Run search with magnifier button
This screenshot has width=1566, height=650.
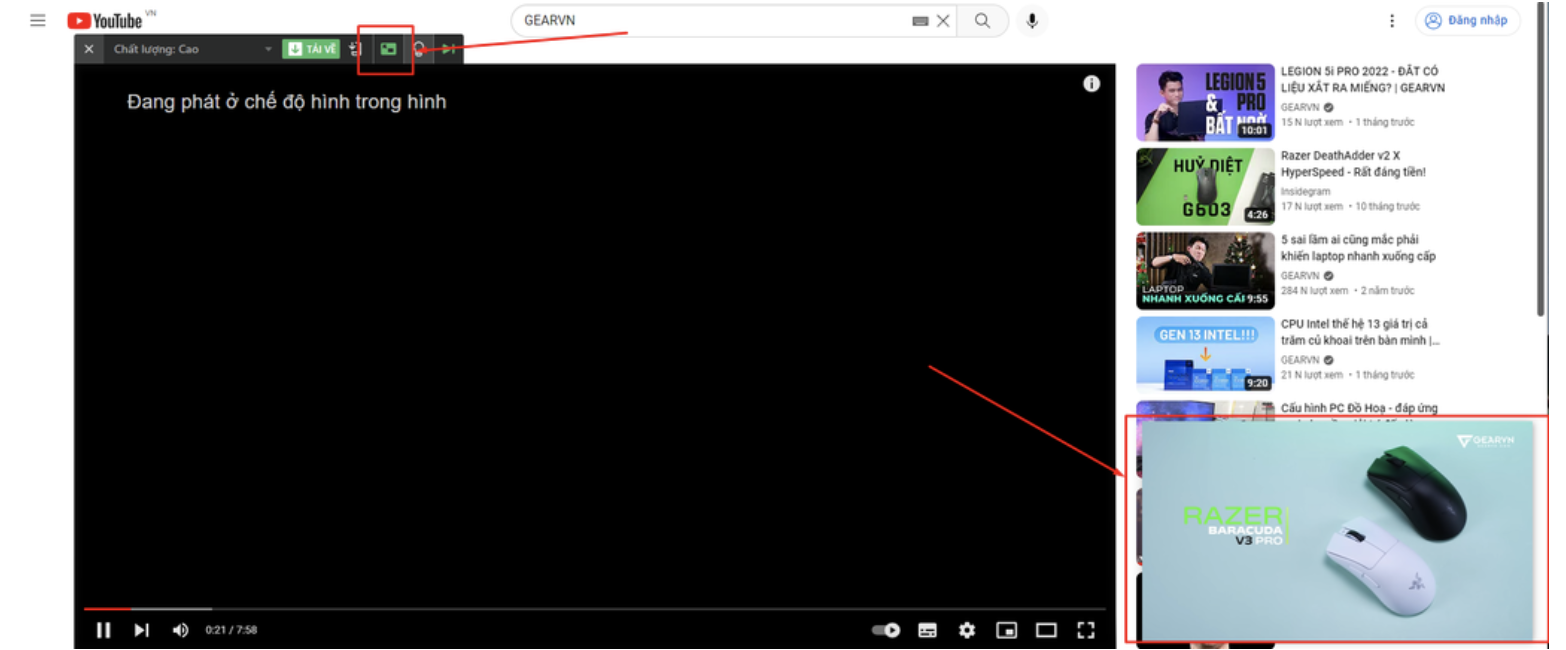click(x=983, y=21)
